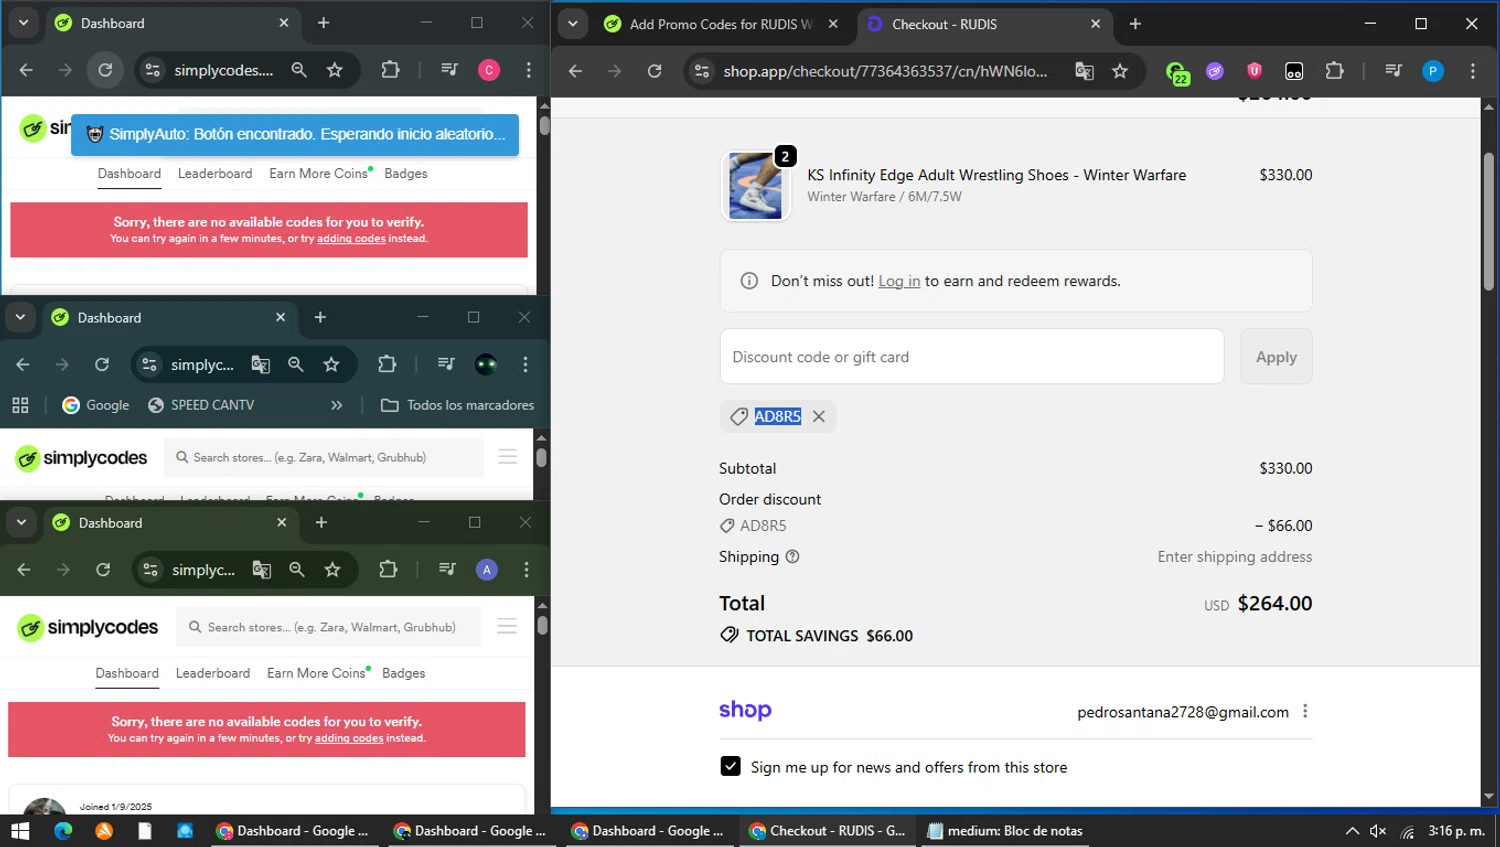Click checkout page vertical scrollbar
This screenshot has width=1500, height=847.
click(x=1489, y=222)
